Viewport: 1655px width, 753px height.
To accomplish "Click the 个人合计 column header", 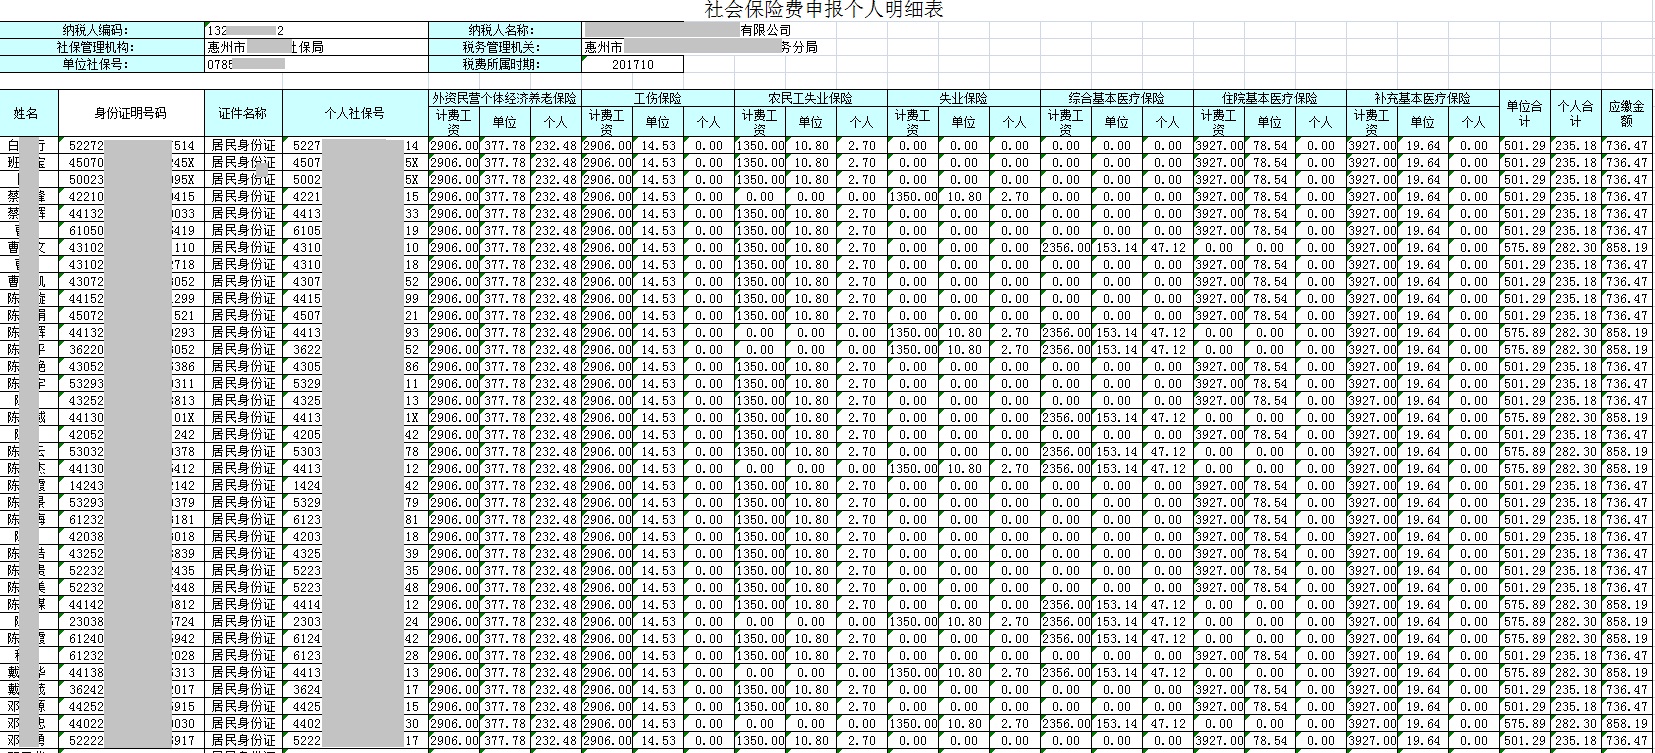I will pos(1576,113).
